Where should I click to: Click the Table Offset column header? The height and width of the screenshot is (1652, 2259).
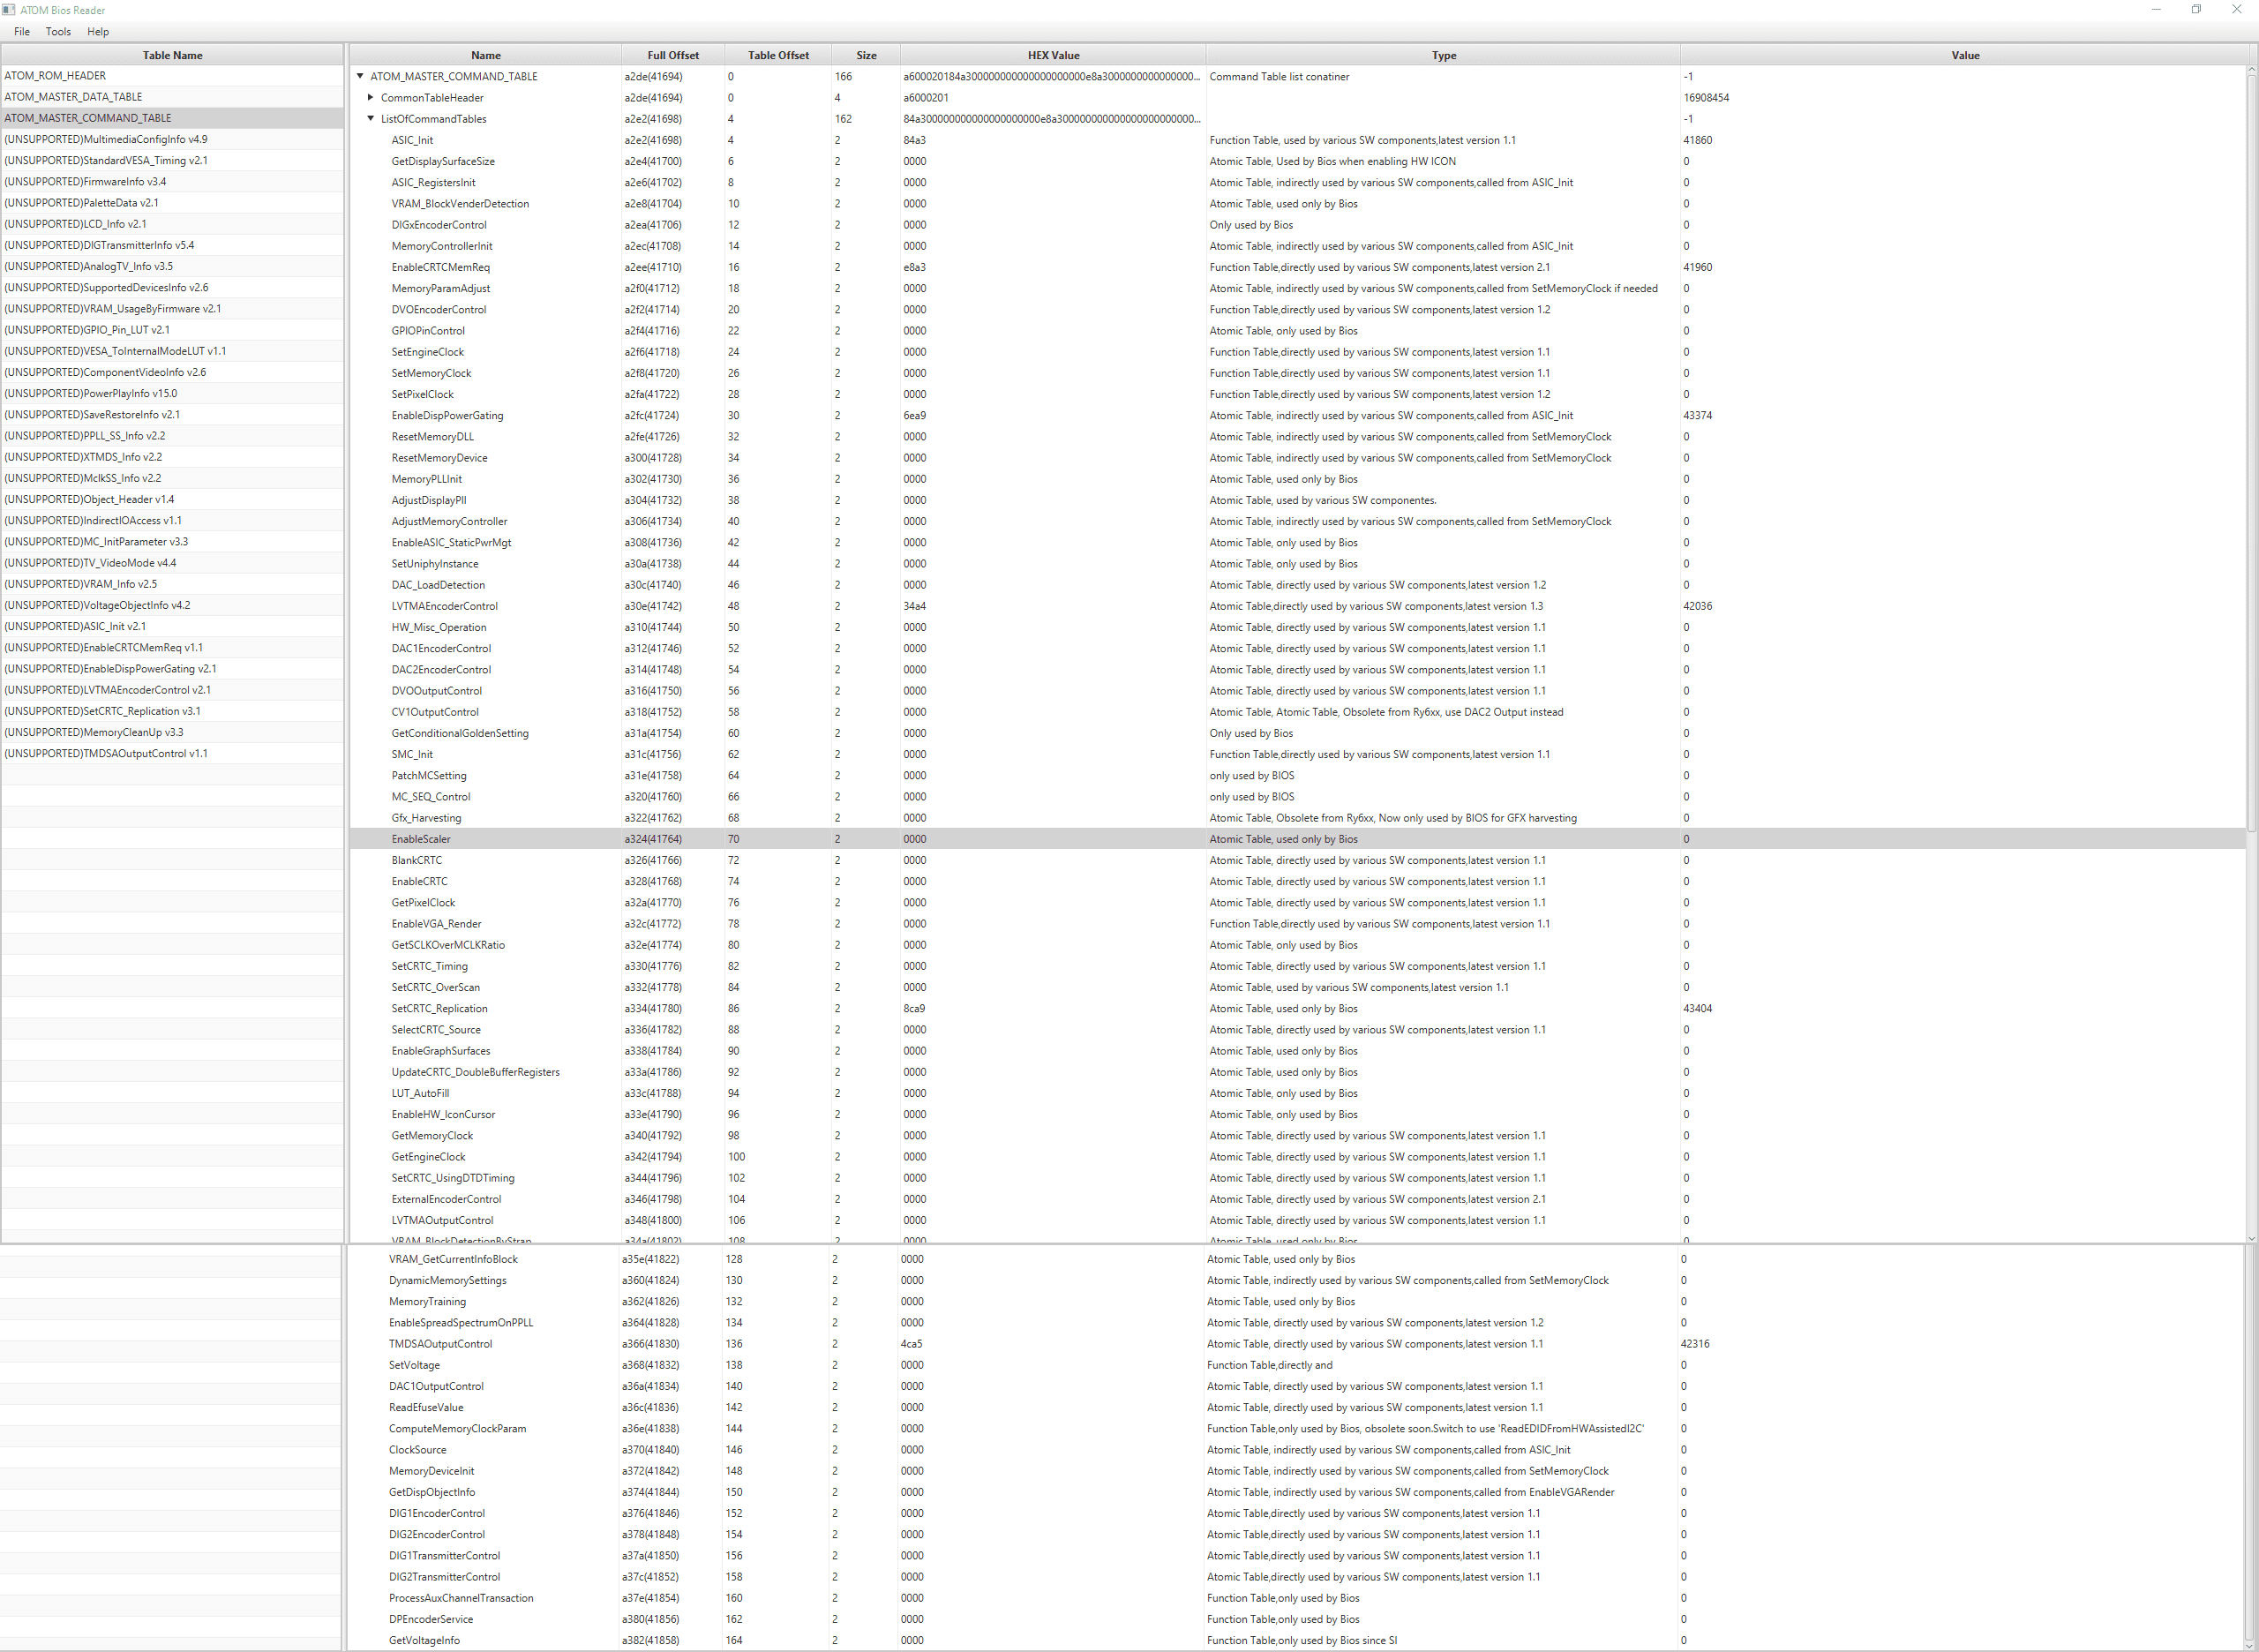coord(778,55)
